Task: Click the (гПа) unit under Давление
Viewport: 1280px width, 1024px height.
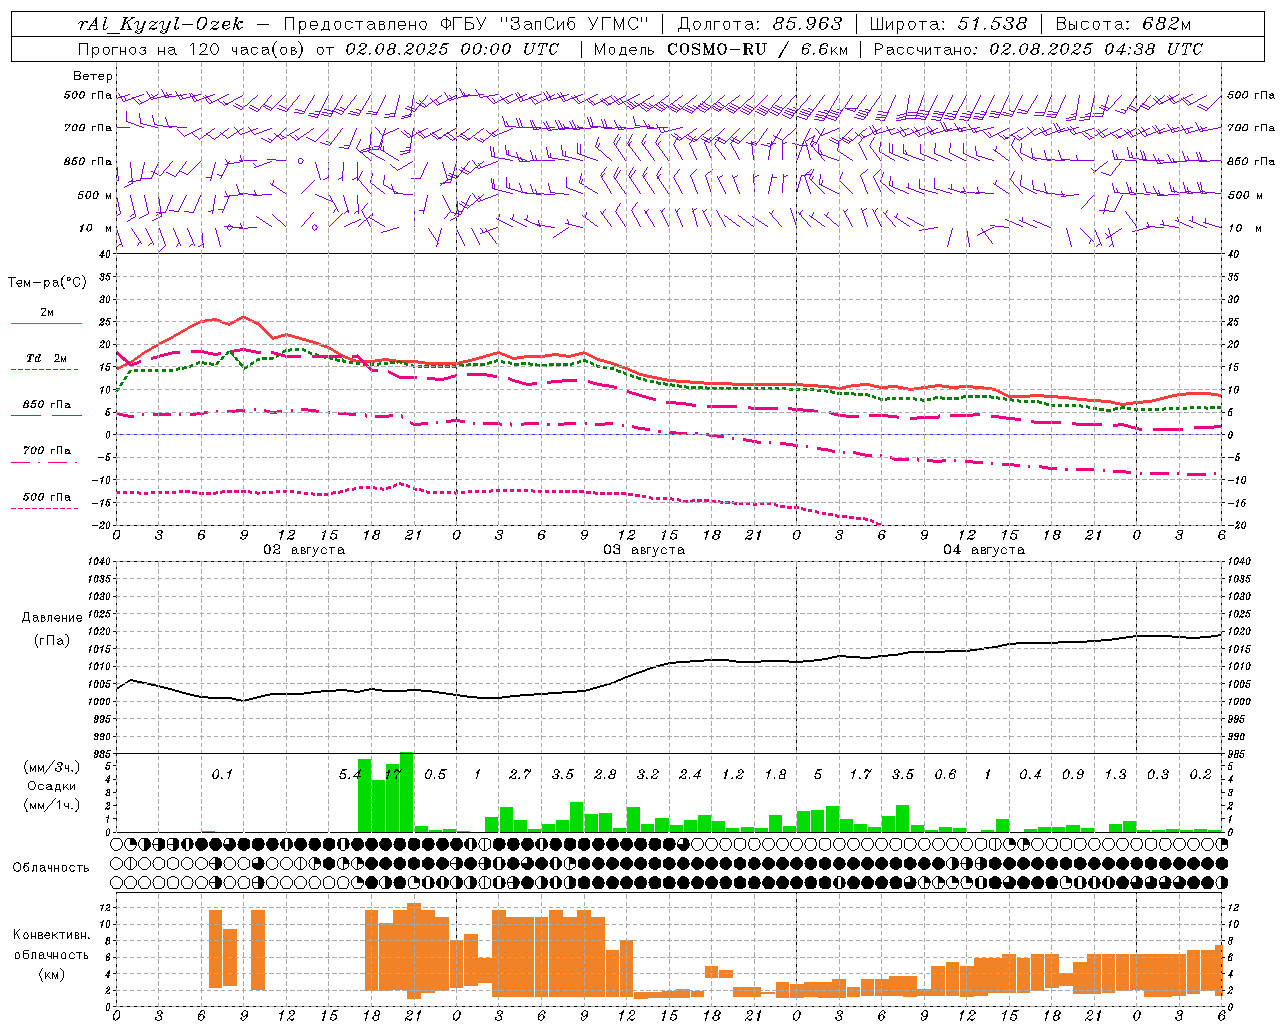Action: 52,640
